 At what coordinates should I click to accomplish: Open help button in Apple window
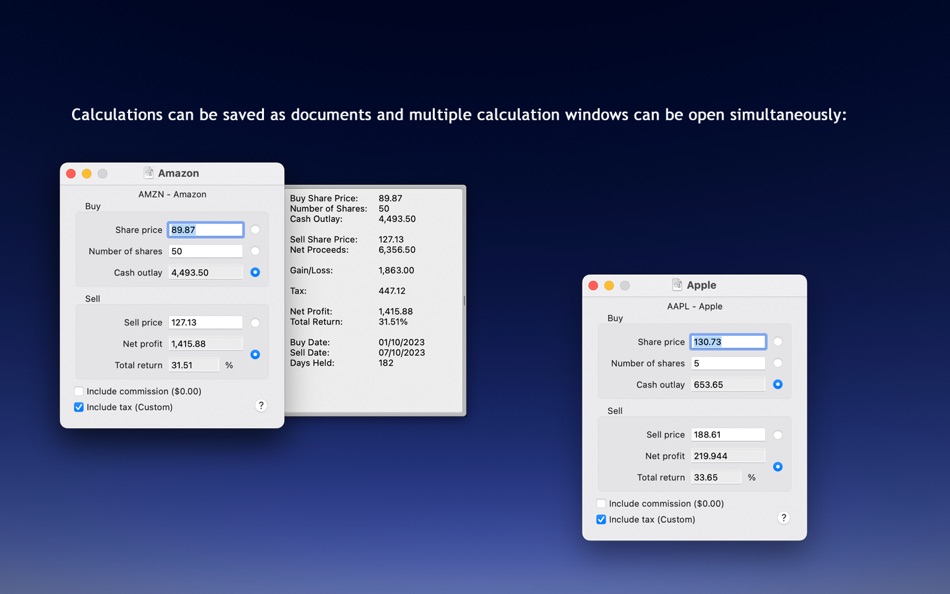point(783,518)
